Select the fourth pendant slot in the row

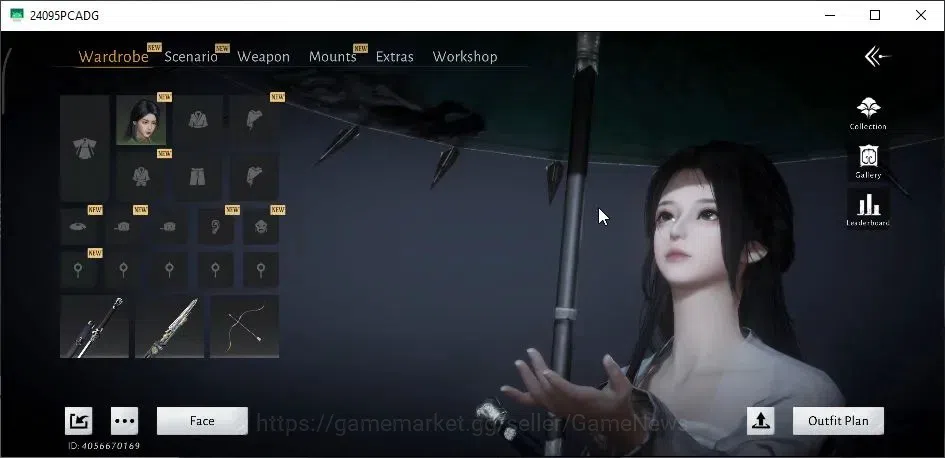tap(215, 269)
